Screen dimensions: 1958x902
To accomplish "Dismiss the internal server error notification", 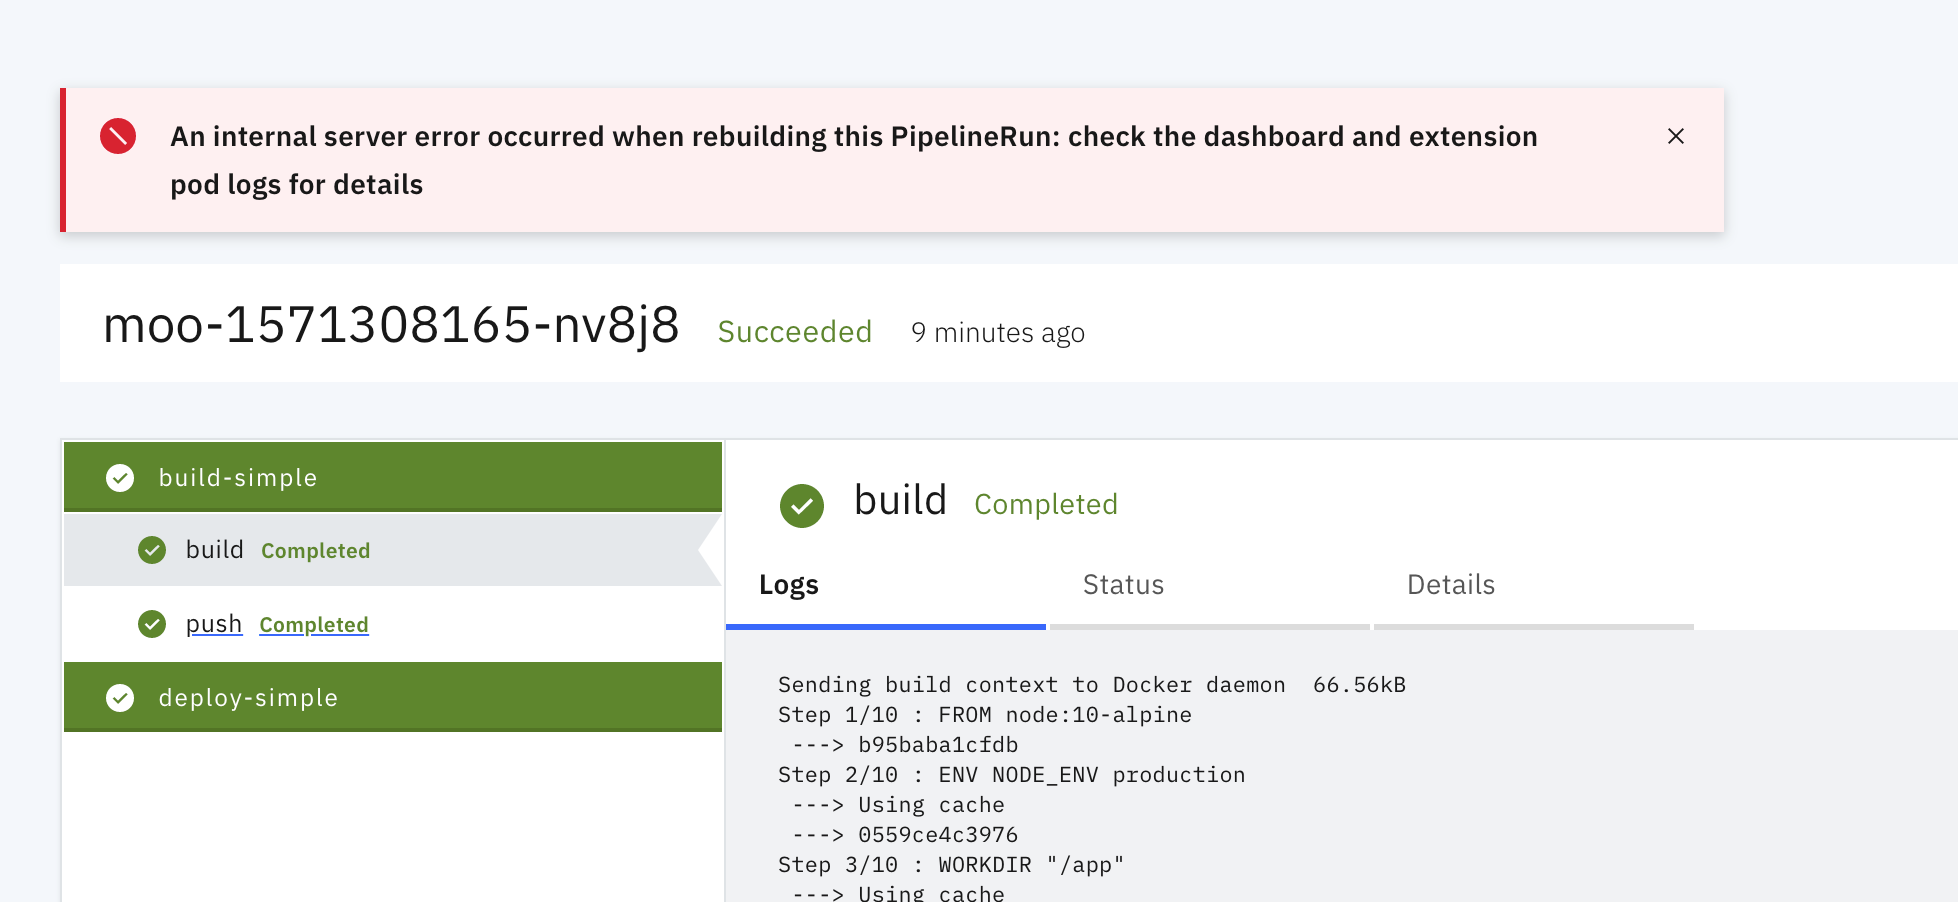I will pos(1676,136).
